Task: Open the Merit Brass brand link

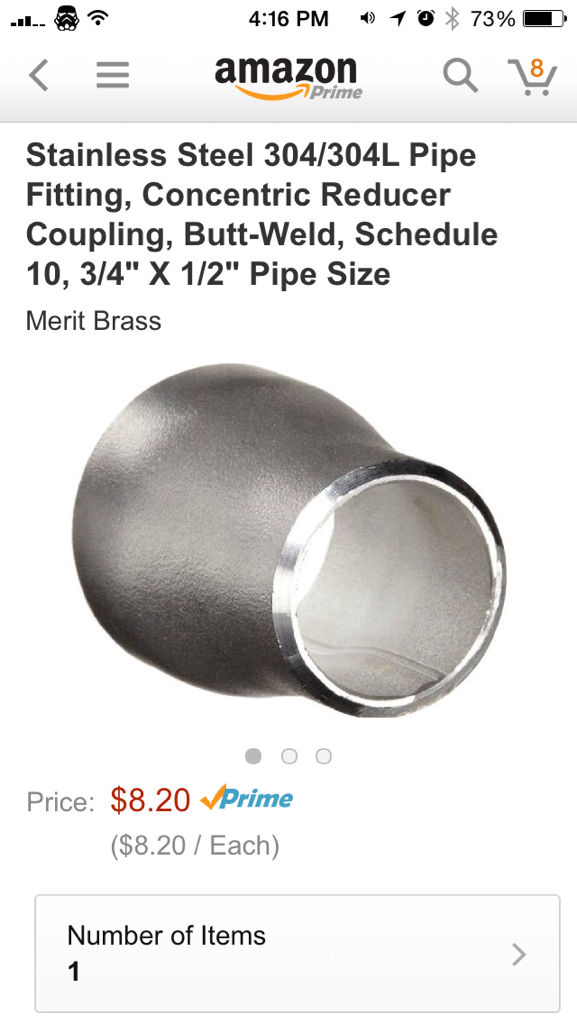Action: coord(93,321)
